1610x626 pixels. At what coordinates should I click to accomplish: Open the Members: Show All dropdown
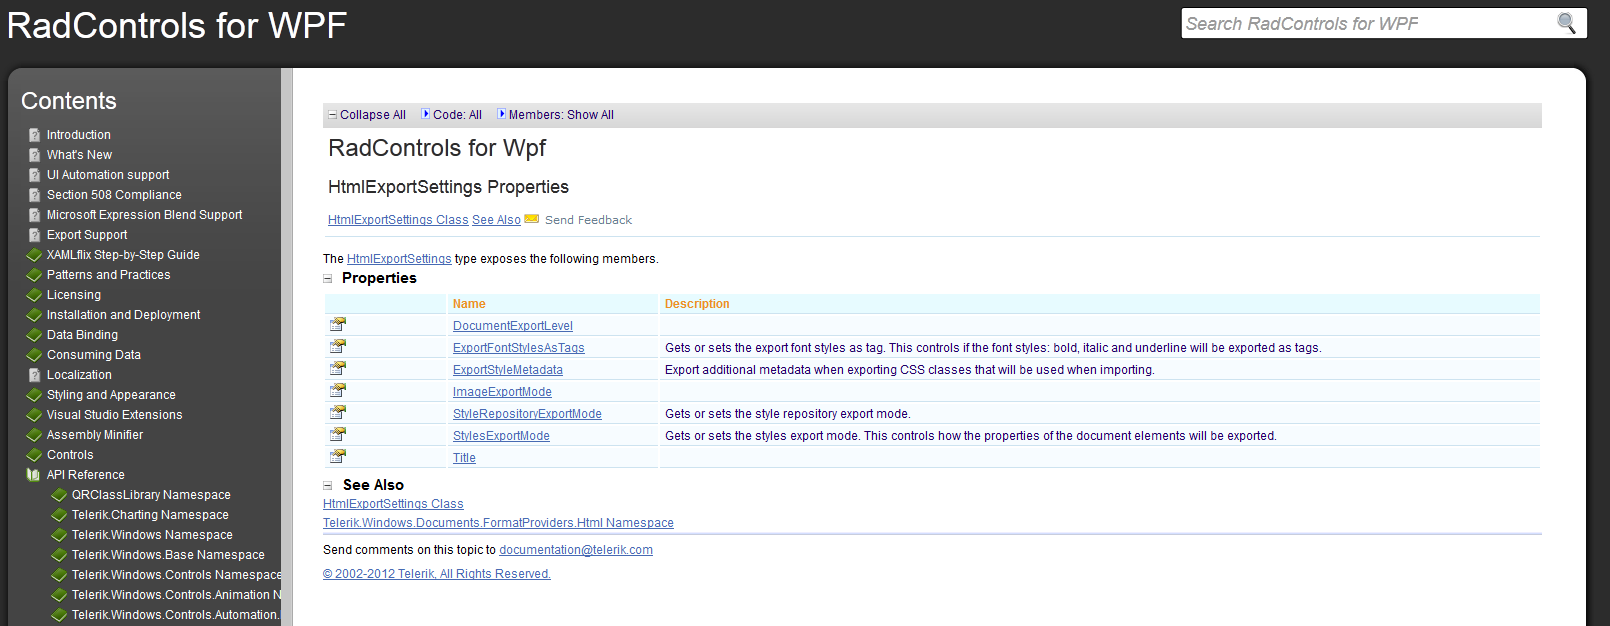[x=555, y=115]
